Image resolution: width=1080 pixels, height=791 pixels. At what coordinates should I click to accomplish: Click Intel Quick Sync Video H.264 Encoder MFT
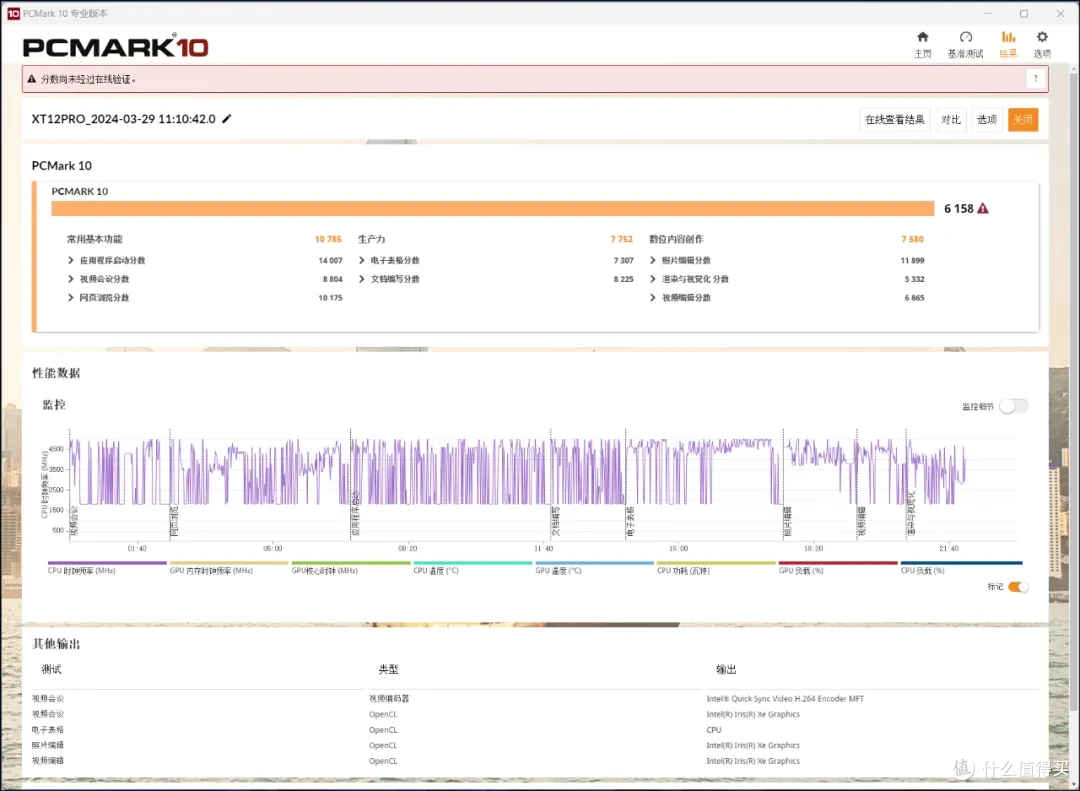(785, 699)
